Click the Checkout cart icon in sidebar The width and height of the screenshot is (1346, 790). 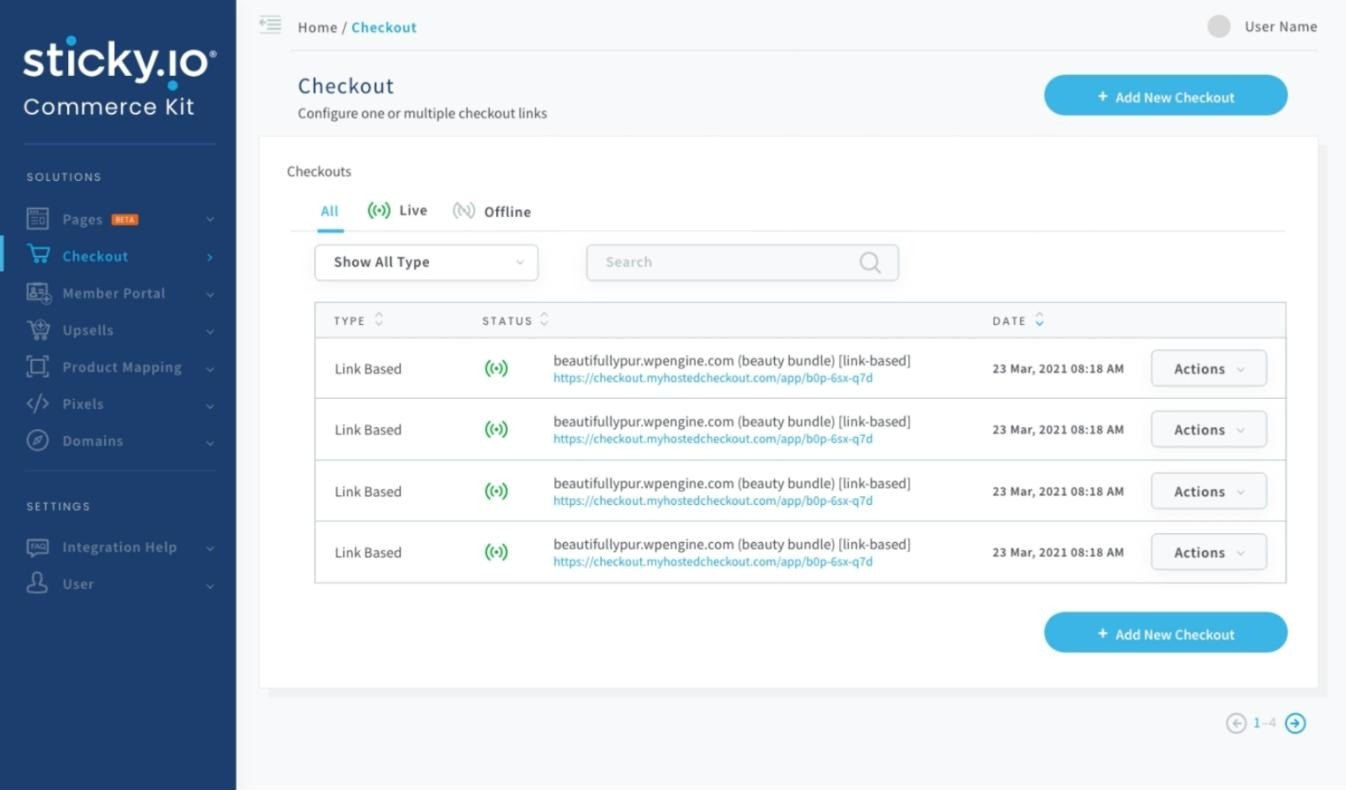38,255
